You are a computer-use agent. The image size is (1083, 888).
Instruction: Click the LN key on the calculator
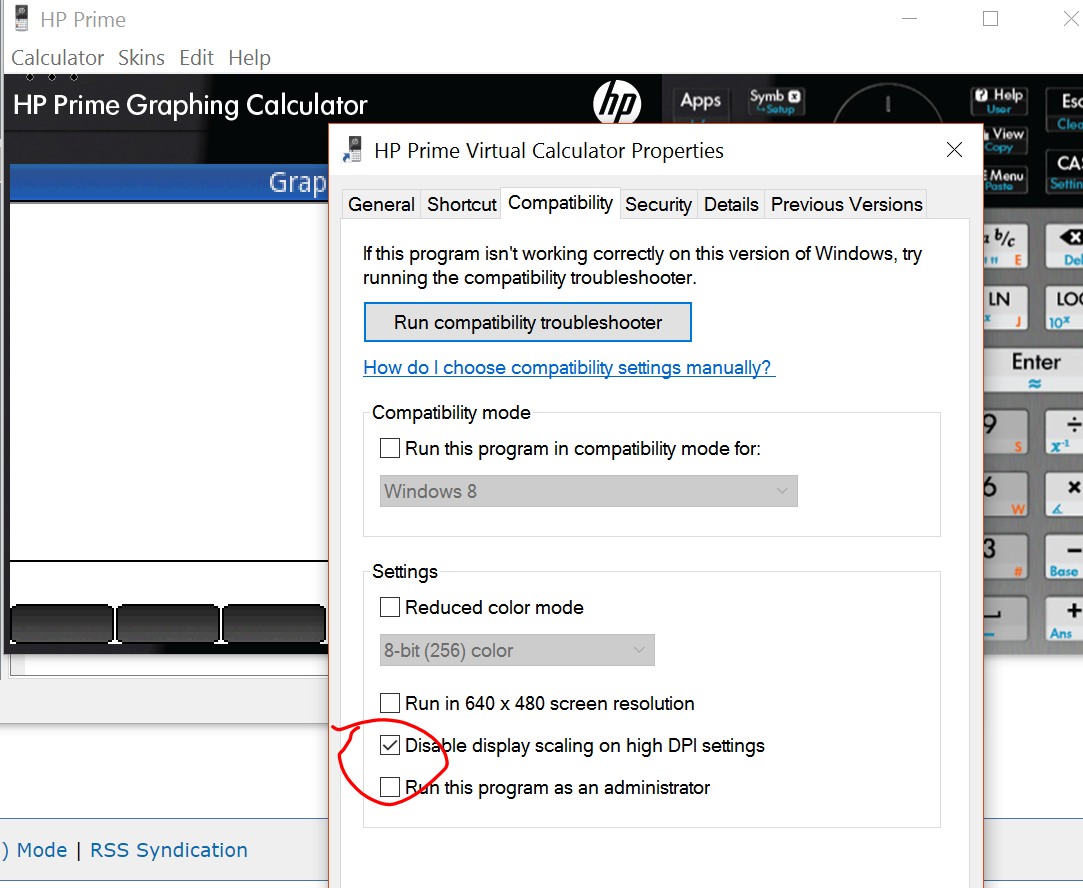pos(1005,308)
